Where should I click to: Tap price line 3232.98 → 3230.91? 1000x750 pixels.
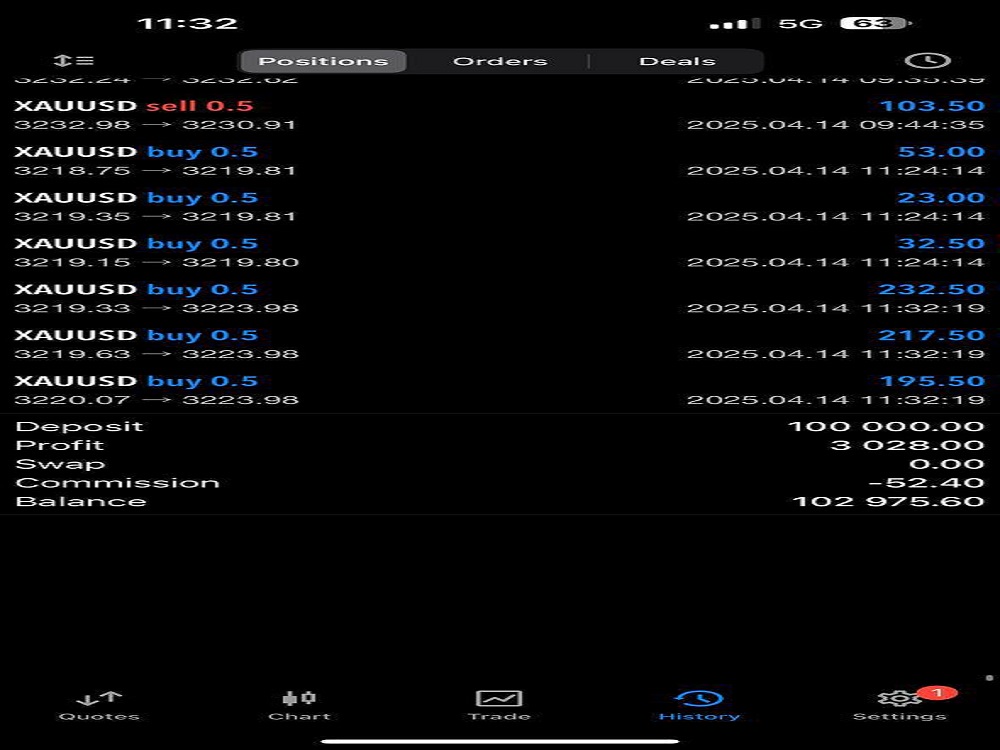pos(155,125)
